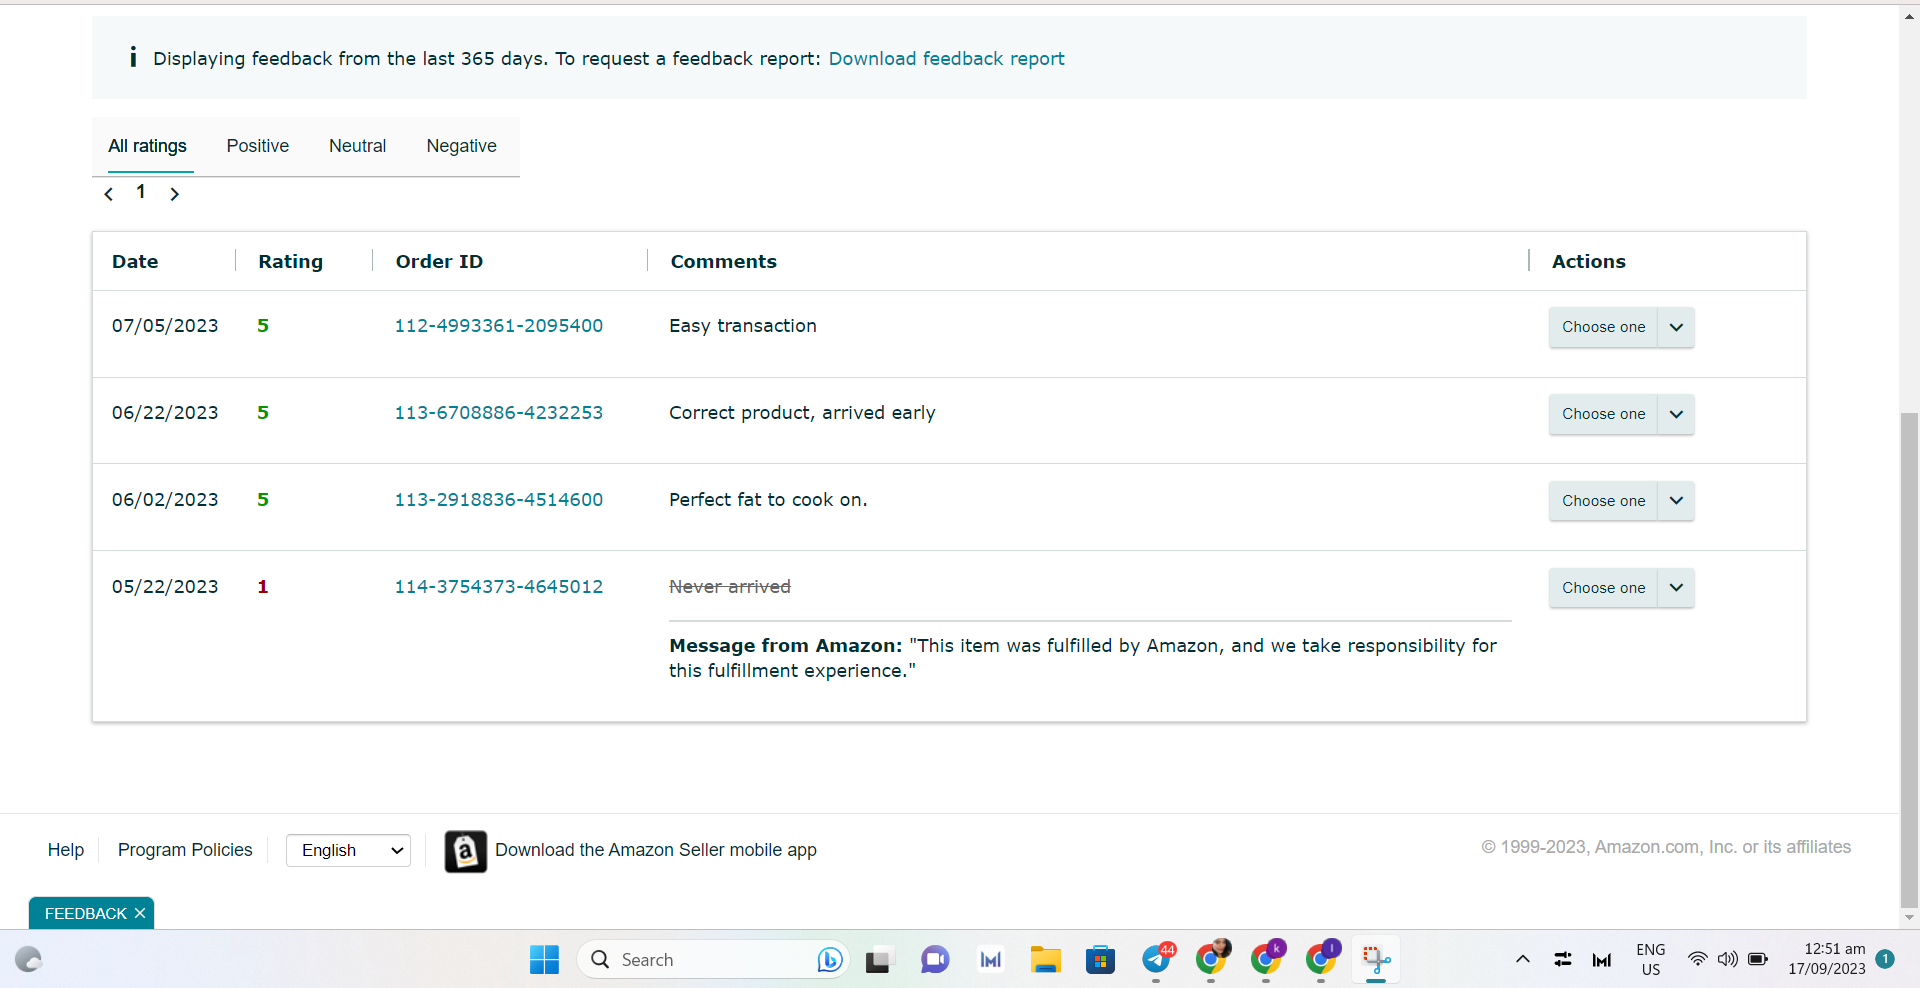Open Program Policies footer link
This screenshot has width=1920, height=988.
(185, 850)
